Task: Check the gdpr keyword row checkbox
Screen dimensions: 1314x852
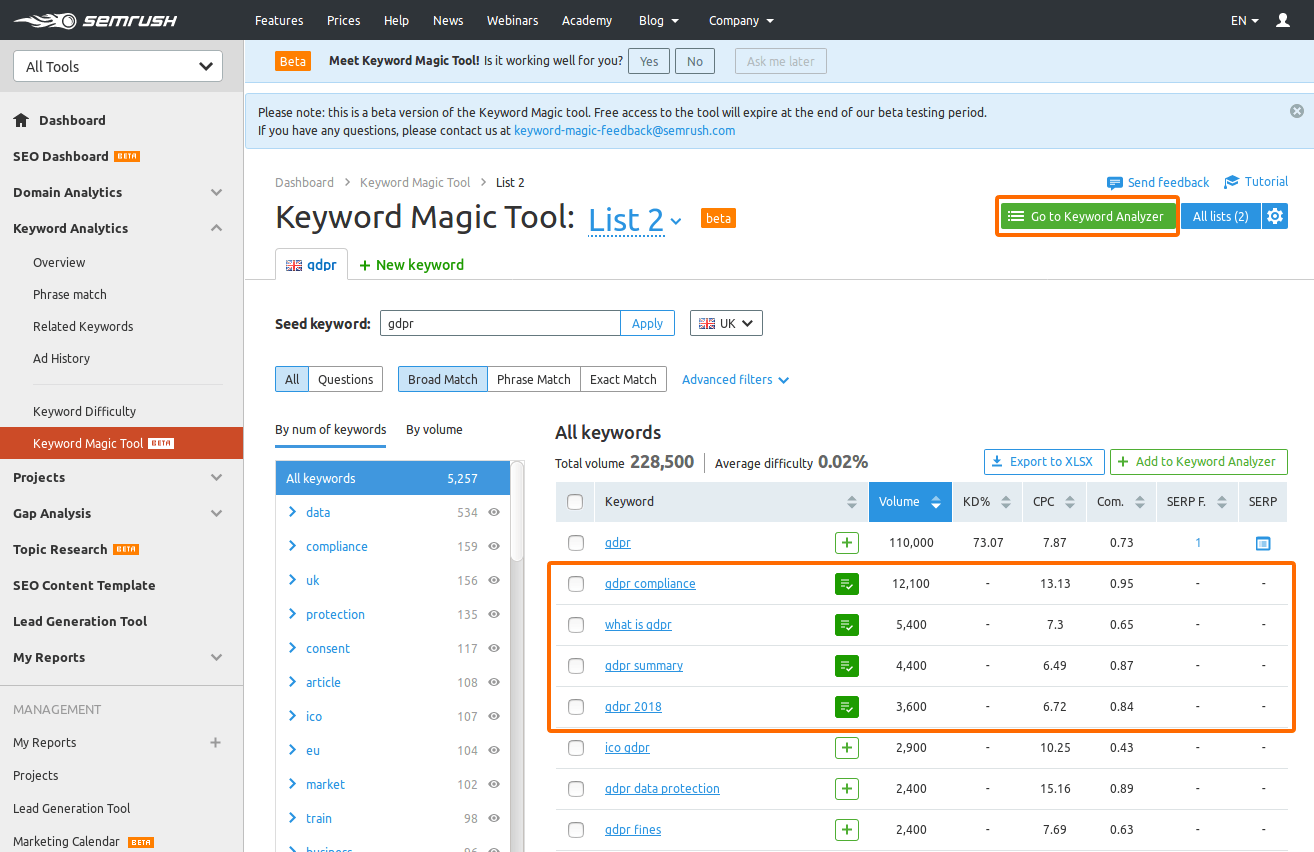Action: coord(576,543)
